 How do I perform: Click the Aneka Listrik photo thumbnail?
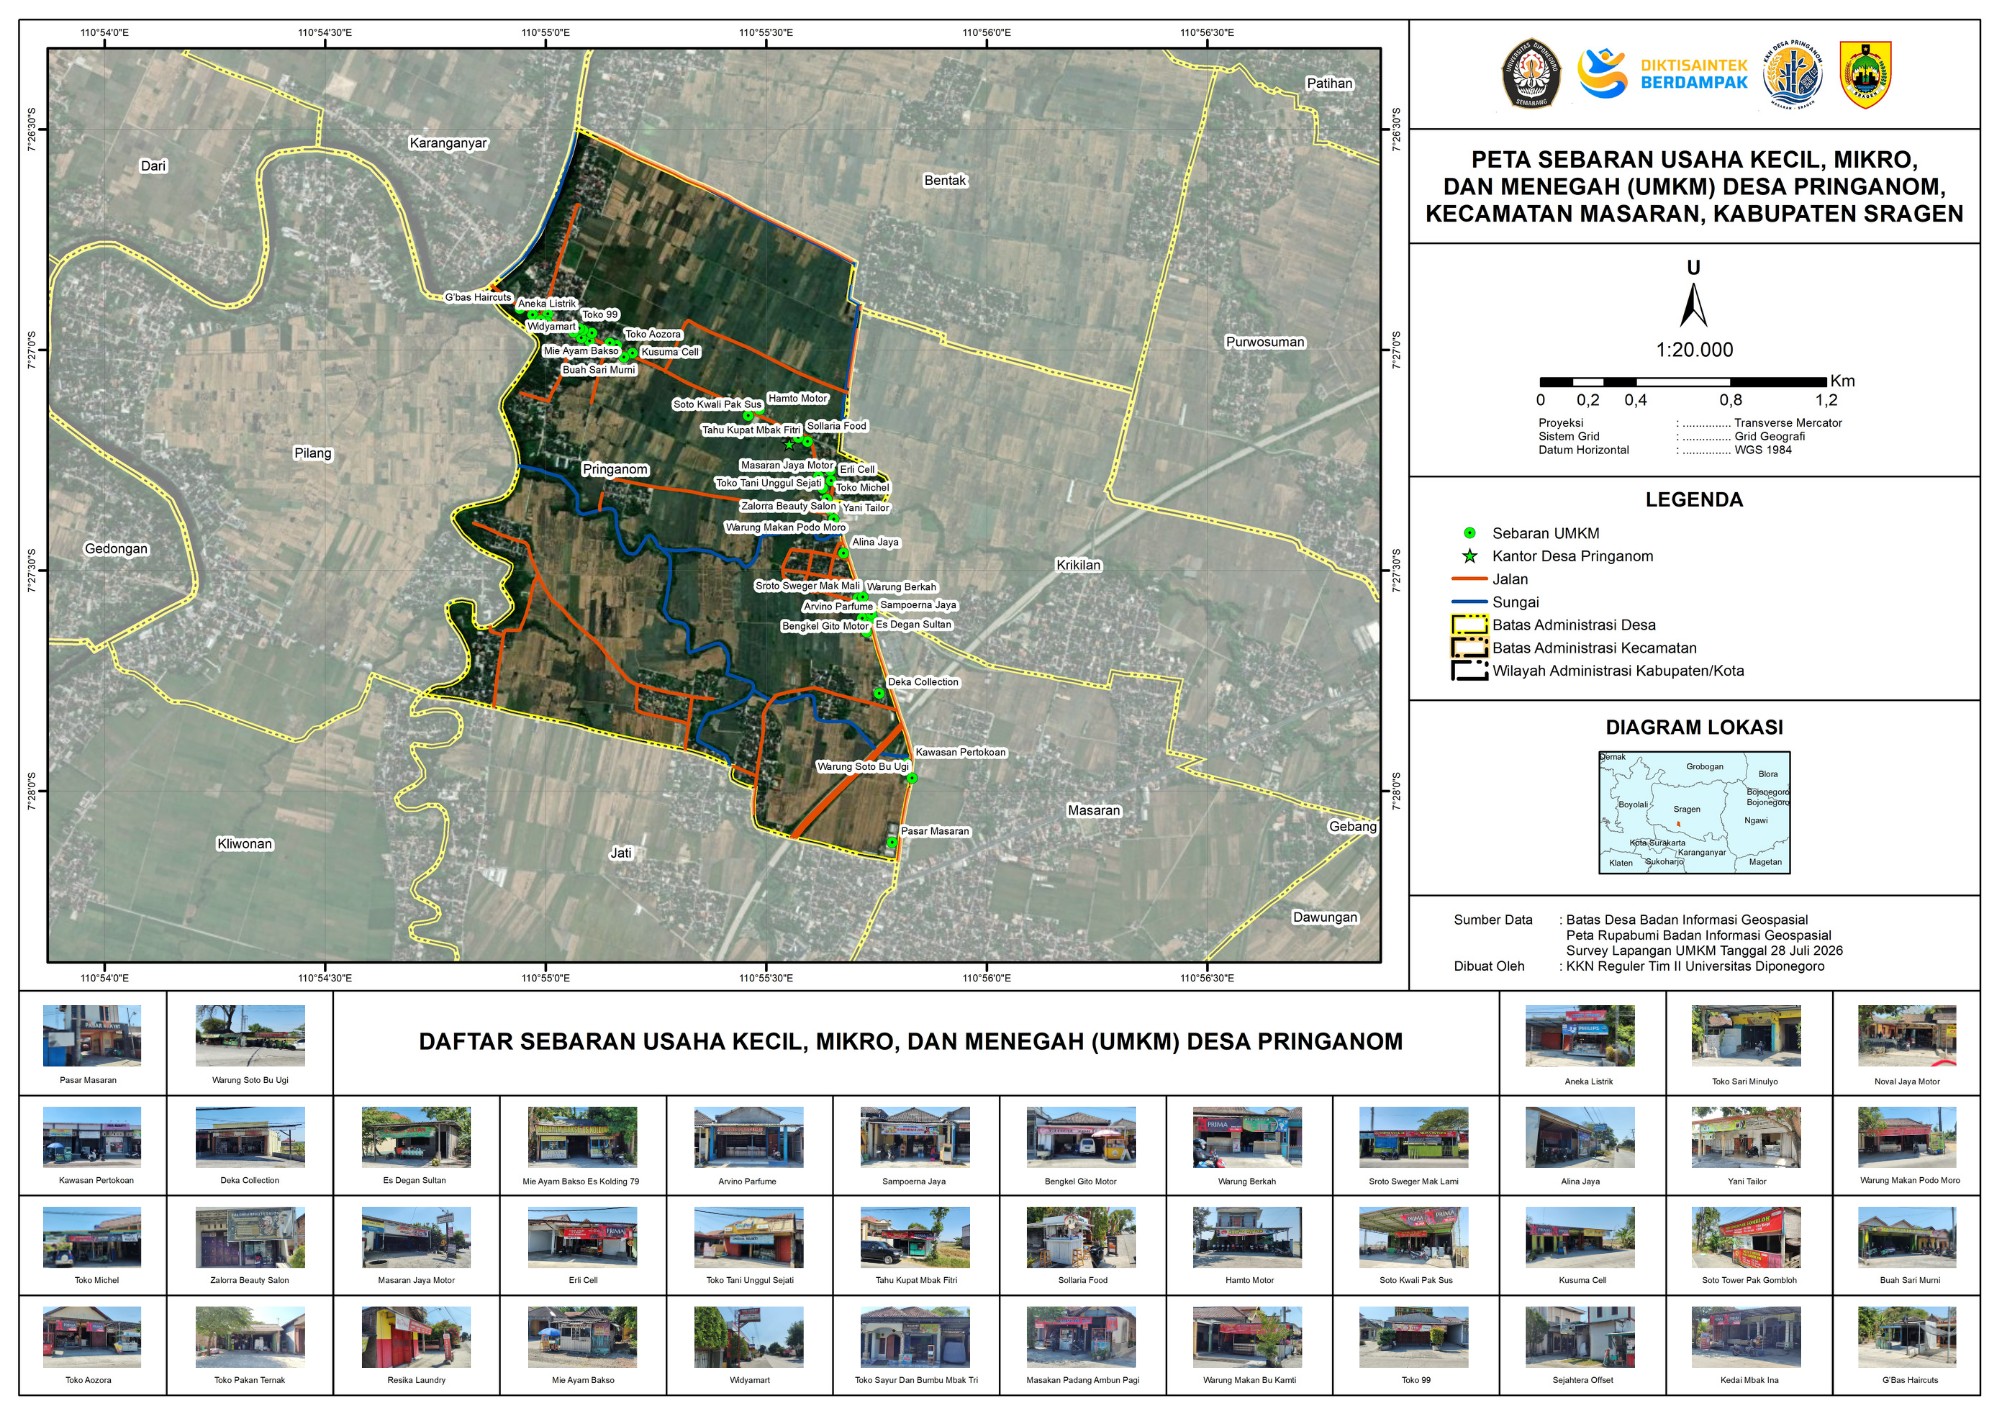pyautogui.click(x=1580, y=1036)
